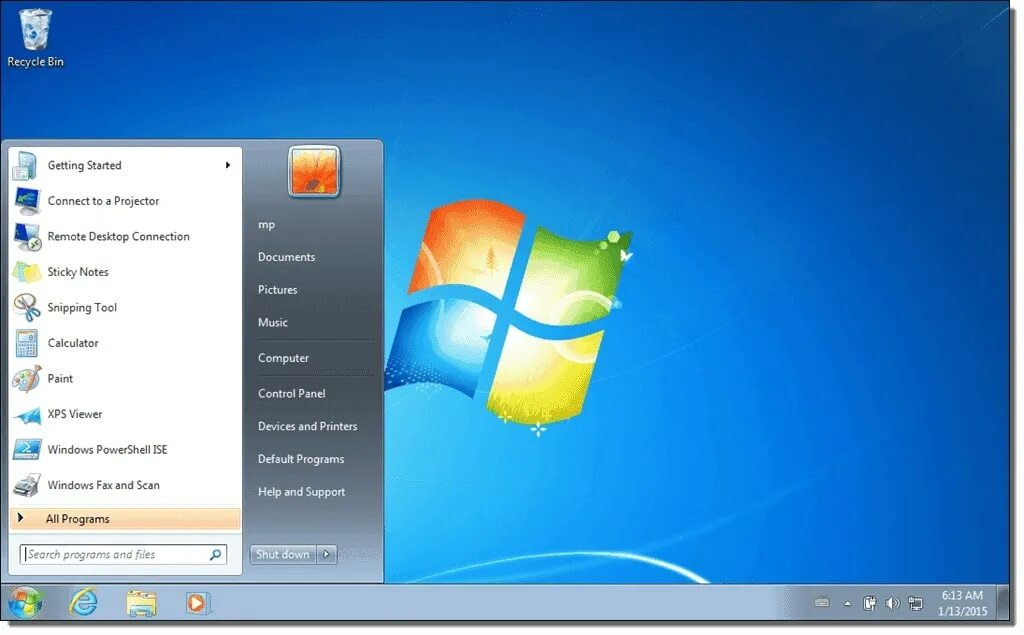The image size is (1024, 635).
Task: Click the Shut down button
Action: pyautogui.click(x=283, y=555)
